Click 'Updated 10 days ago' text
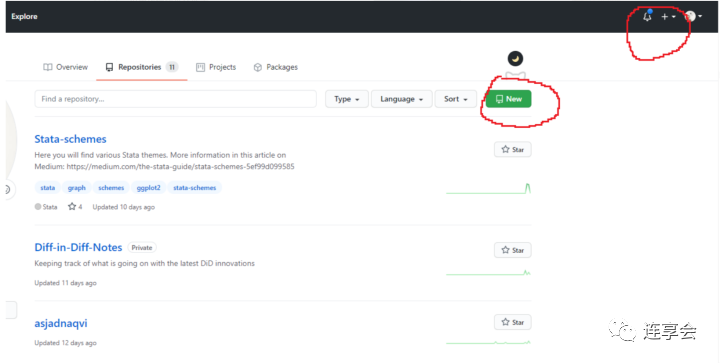The image size is (720, 363). (124, 207)
